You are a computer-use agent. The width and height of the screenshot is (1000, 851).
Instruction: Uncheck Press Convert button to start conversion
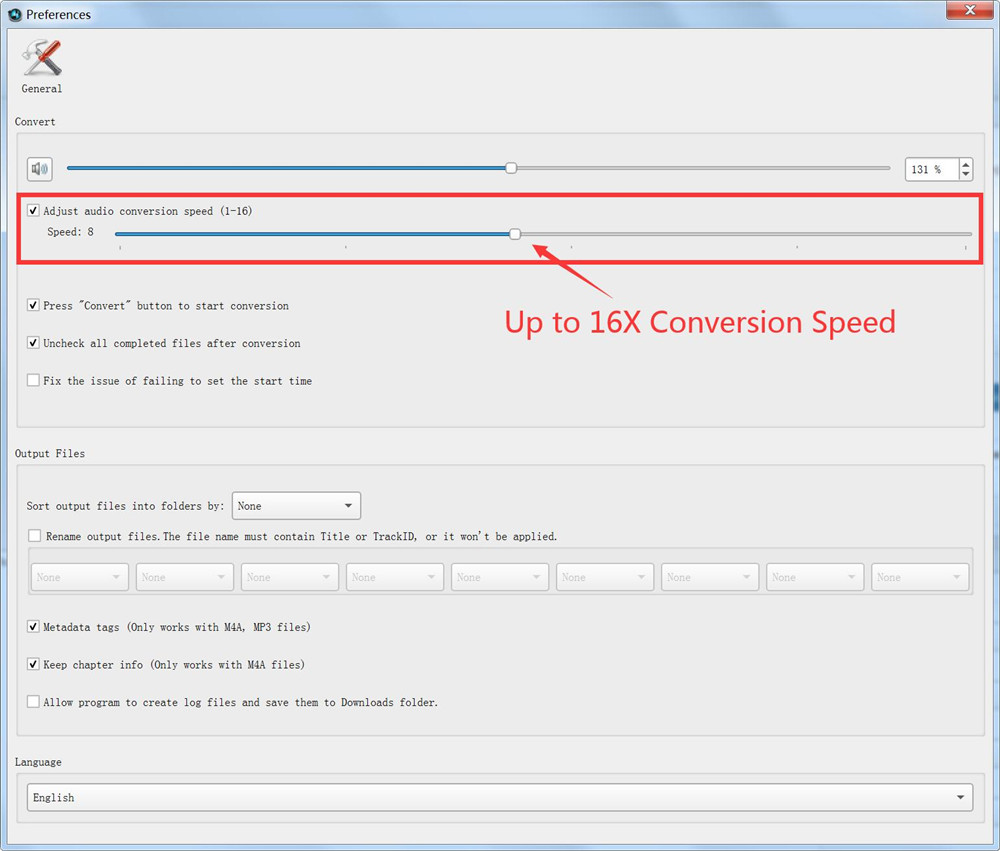33,306
